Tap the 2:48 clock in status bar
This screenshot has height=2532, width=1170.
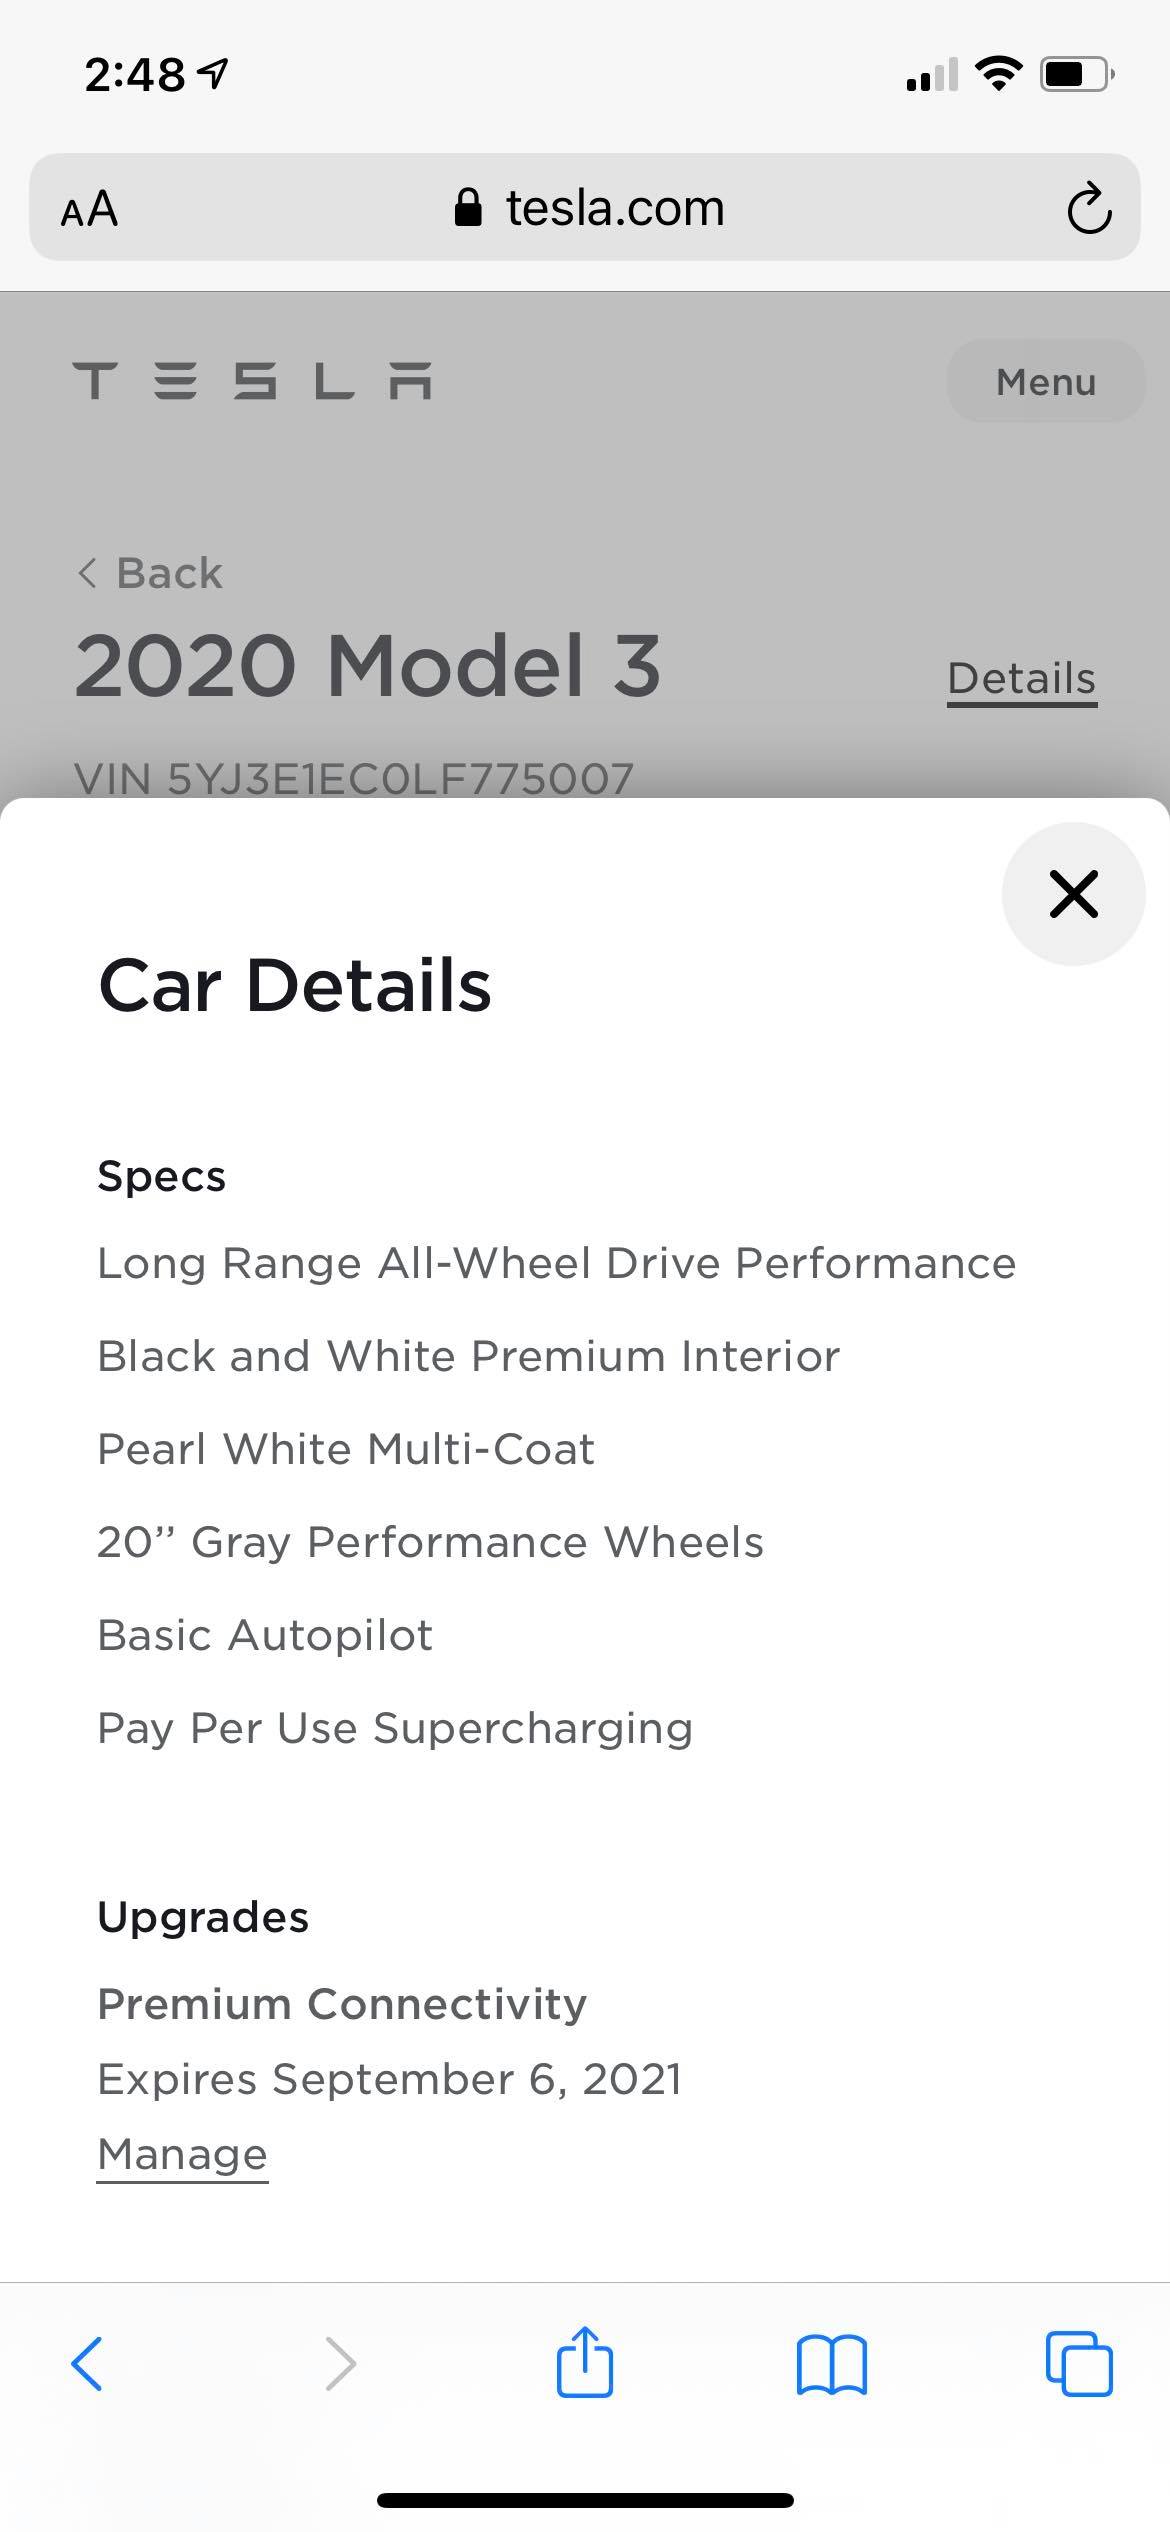pyautogui.click(x=135, y=74)
